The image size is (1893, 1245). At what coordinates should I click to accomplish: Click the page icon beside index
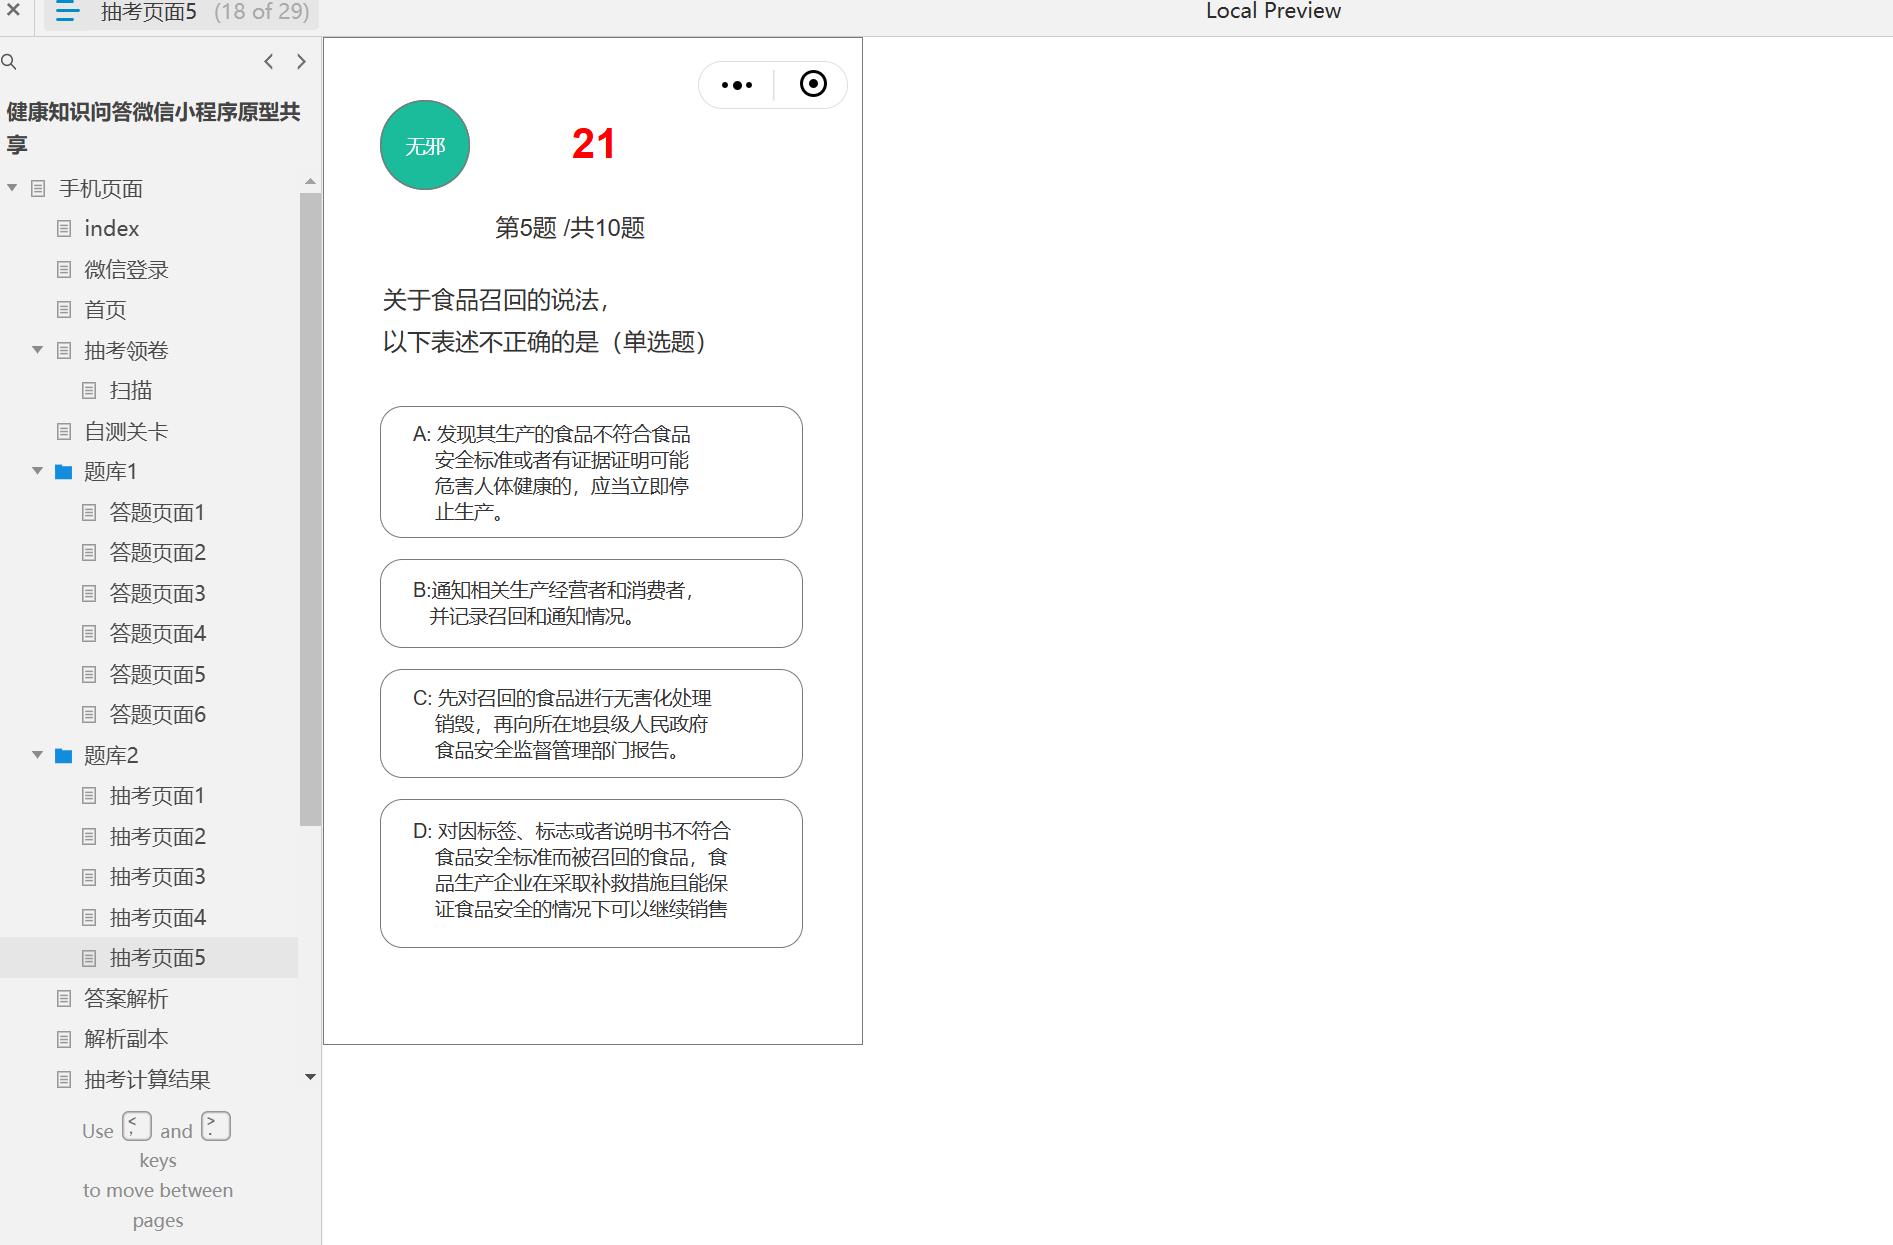coord(64,229)
